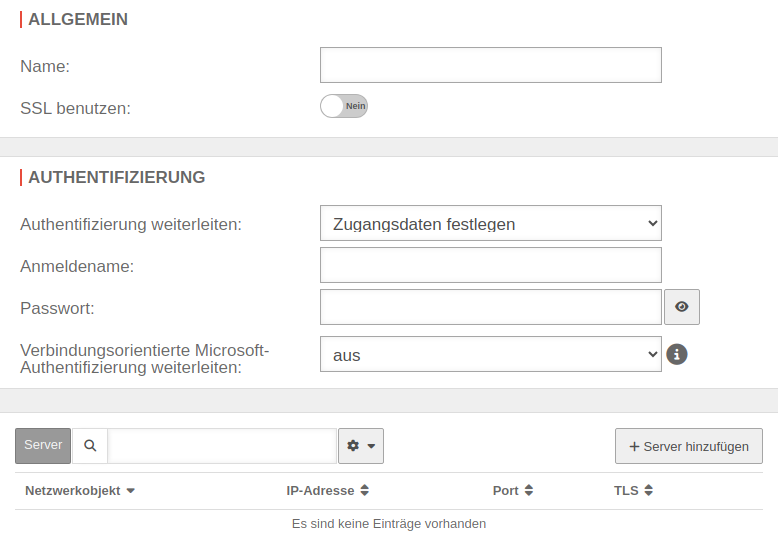Image resolution: width=778 pixels, height=553 pixels.
Task: Sort by Netzwerkobjekt column arrow
Action: pyautogui.click(x=131, y=491)
